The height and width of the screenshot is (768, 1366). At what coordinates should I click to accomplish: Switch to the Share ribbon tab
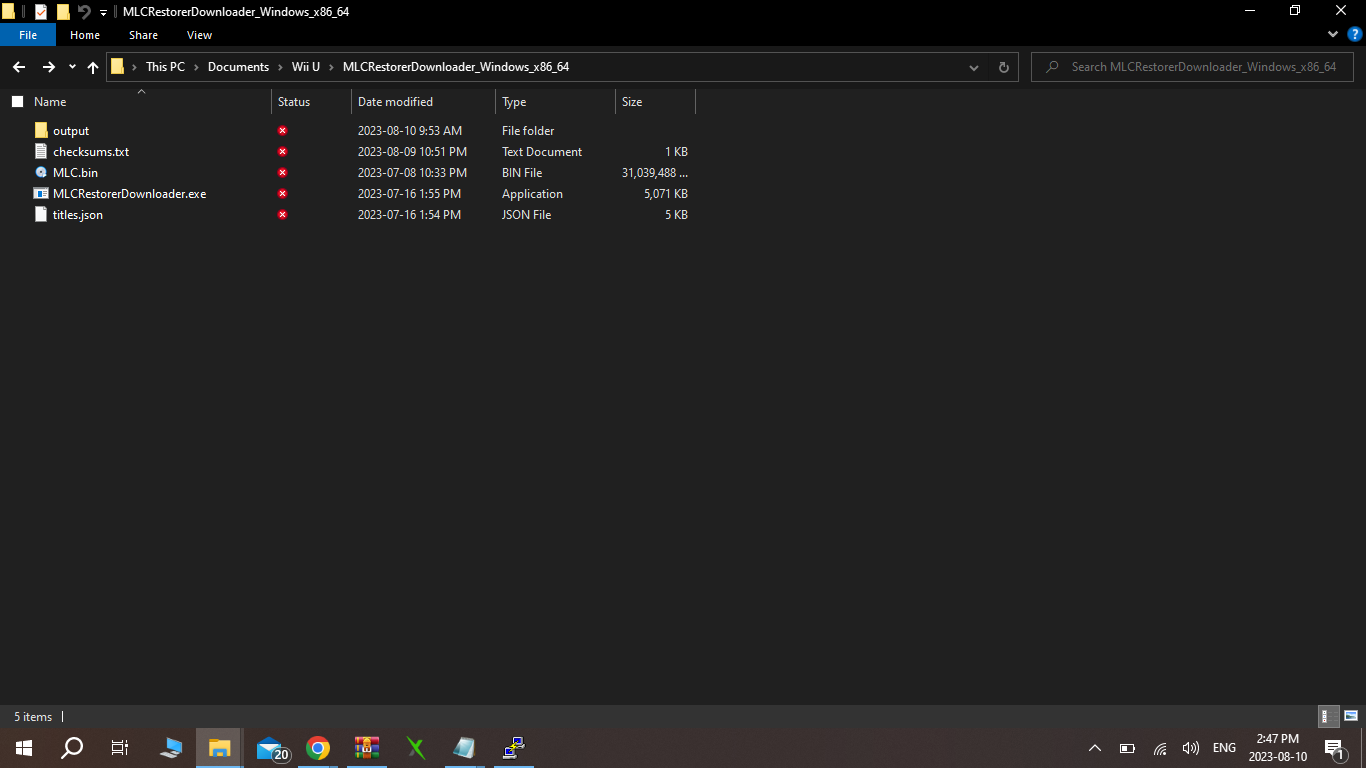click(x=143, y=35)
